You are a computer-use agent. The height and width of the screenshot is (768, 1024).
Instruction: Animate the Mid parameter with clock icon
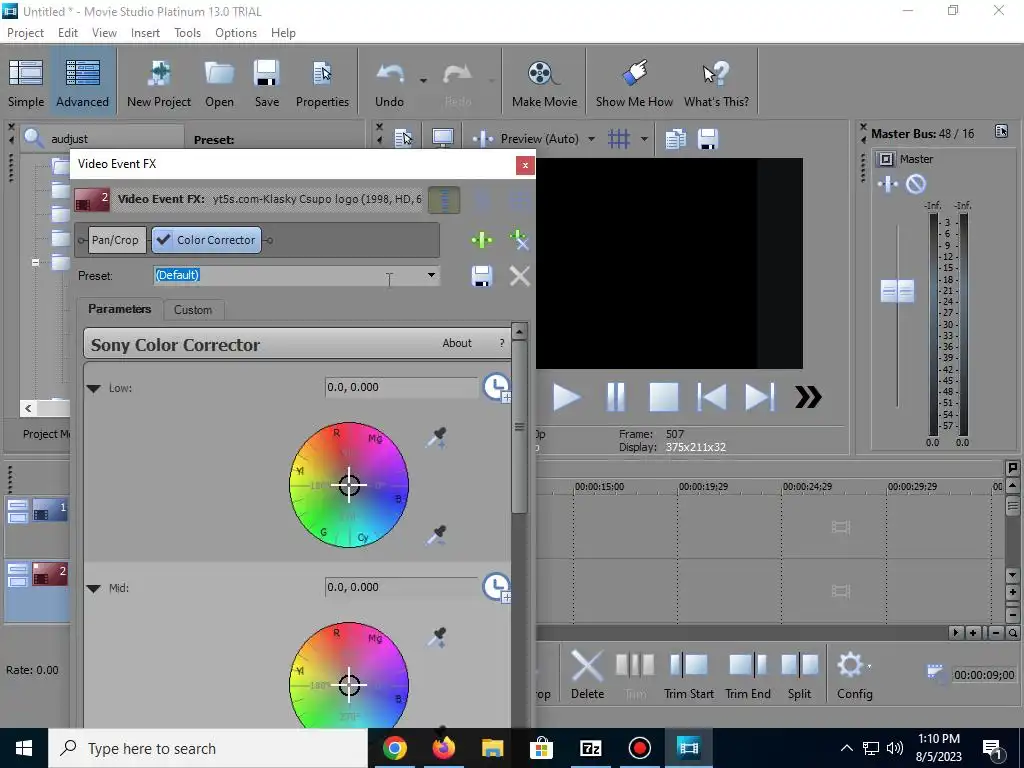pyautogui.click(x=496, y=587)
